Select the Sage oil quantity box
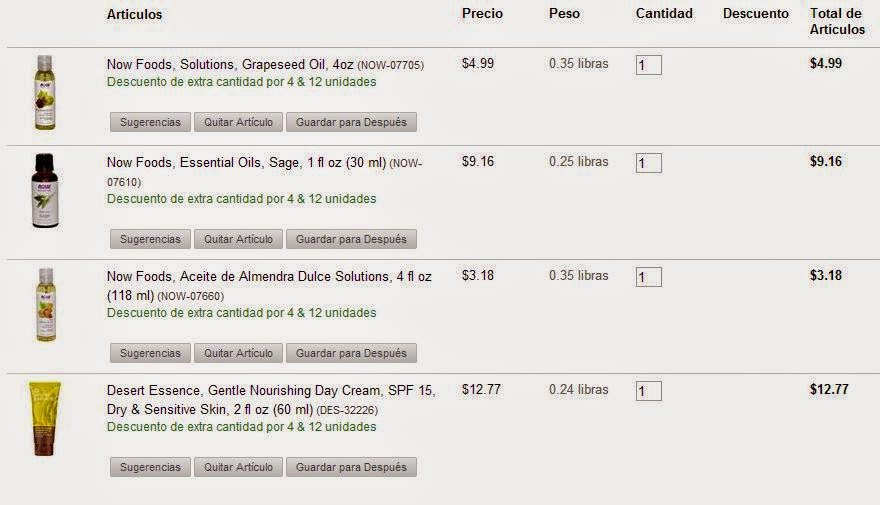The image size is (880, 505). pos(648,163)
